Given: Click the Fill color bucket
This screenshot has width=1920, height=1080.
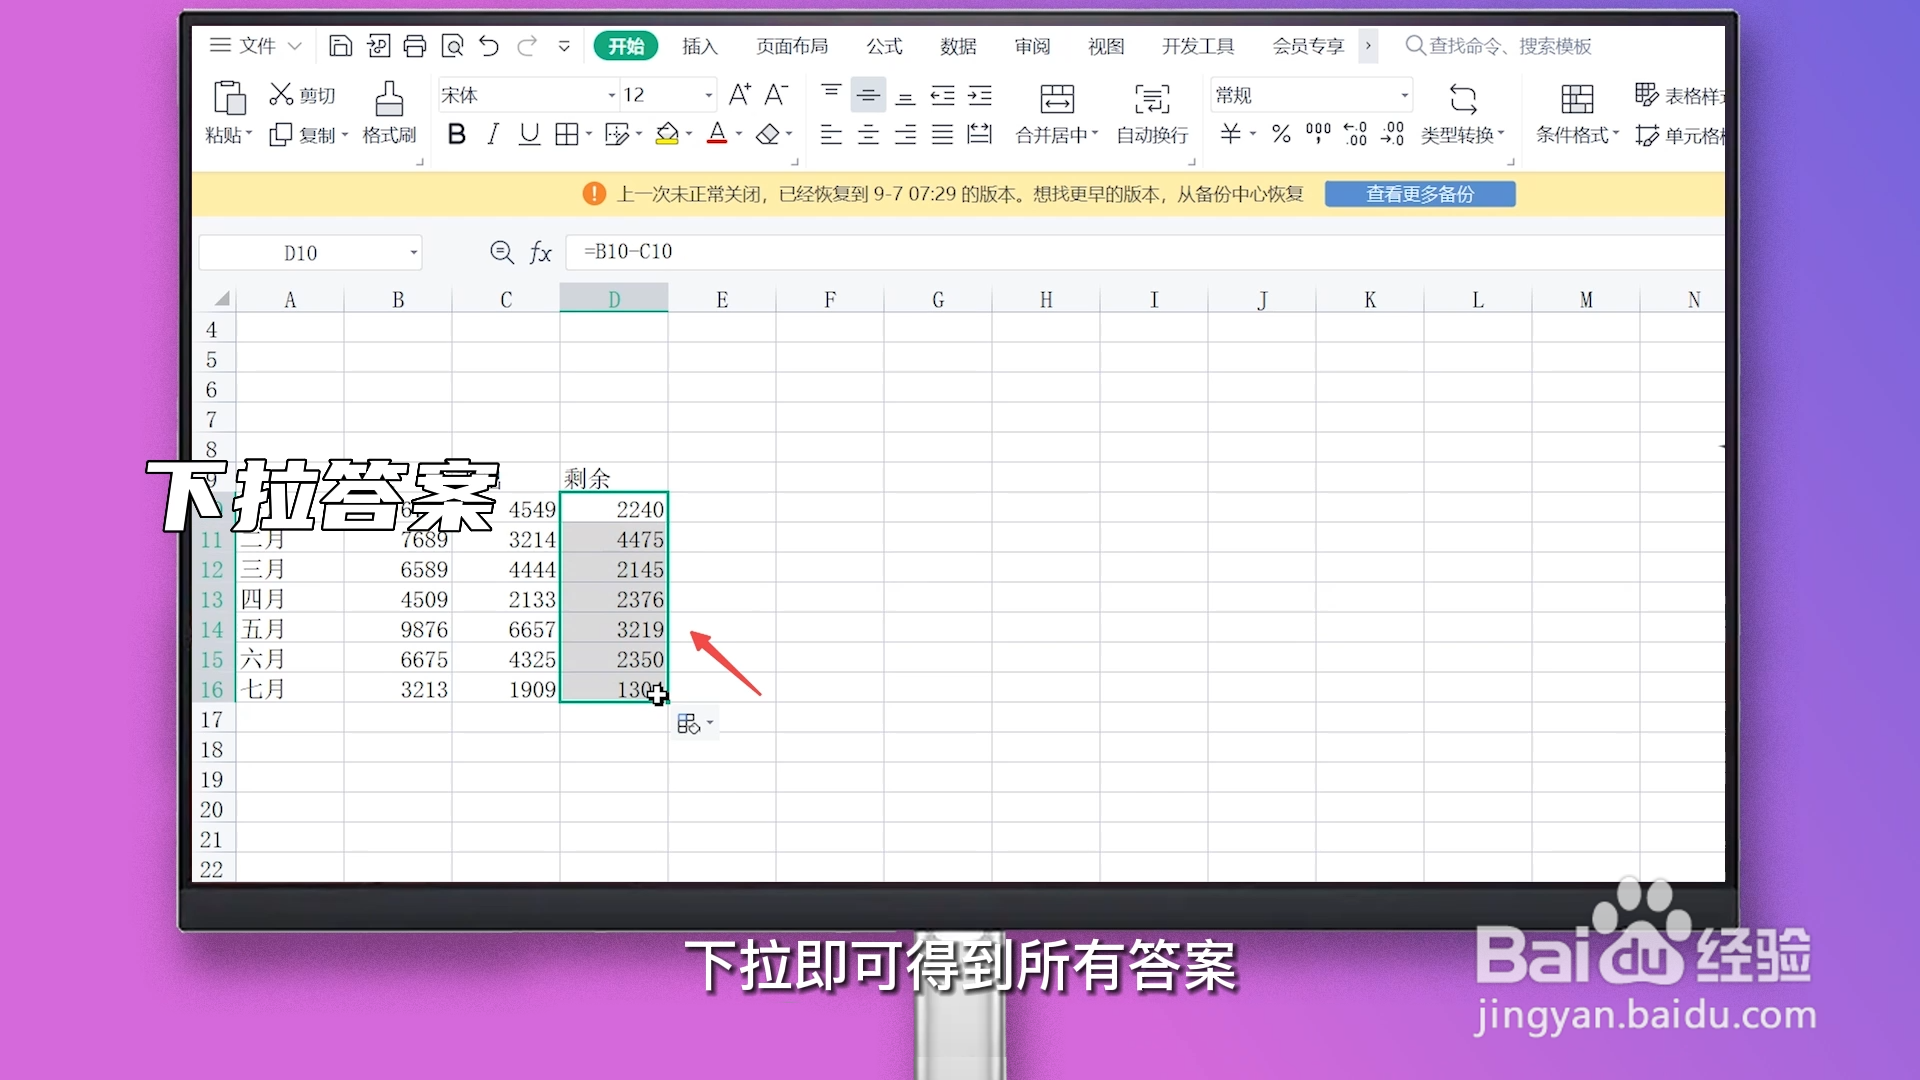Looking at the screenshot, I should pos(667,134).
